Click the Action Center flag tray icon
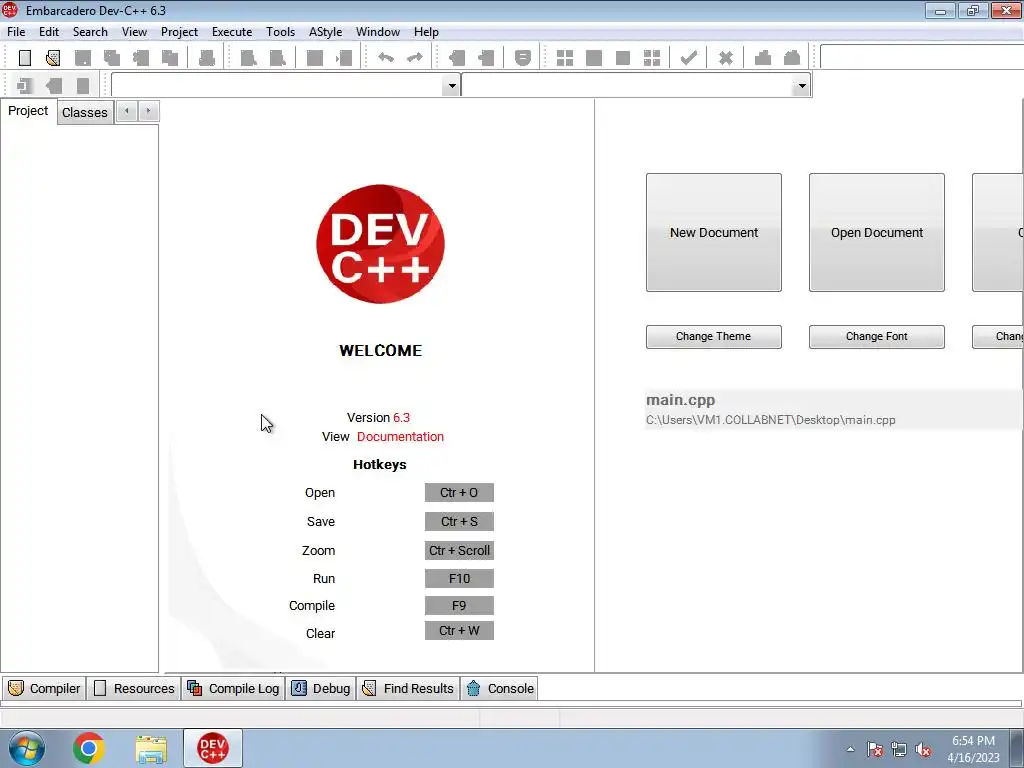The height and width of the screenshot is (768, 1024). click(x=875, y=750)
